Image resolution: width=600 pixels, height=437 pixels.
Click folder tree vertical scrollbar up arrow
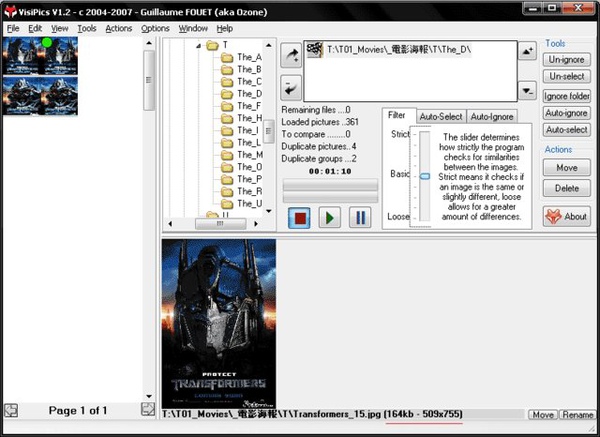[269, 46]
